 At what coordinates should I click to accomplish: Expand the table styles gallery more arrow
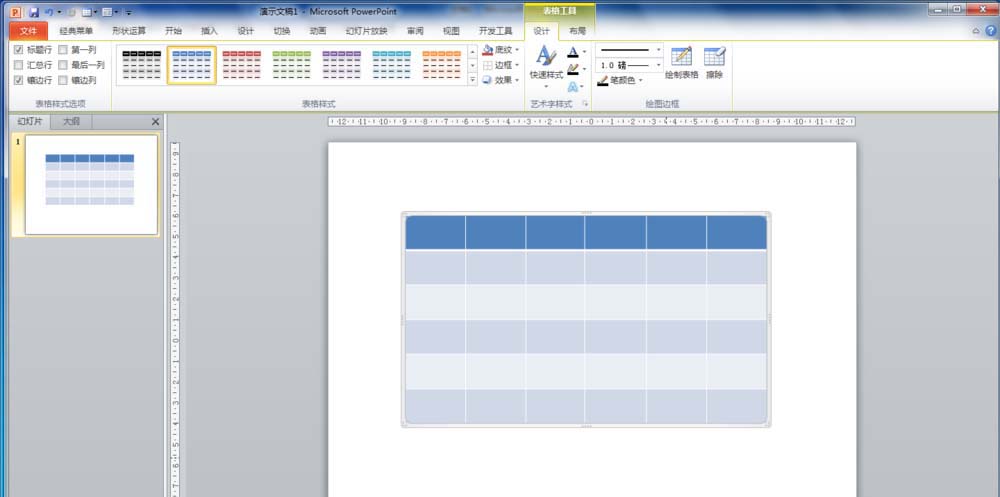(x=473, y=80)
